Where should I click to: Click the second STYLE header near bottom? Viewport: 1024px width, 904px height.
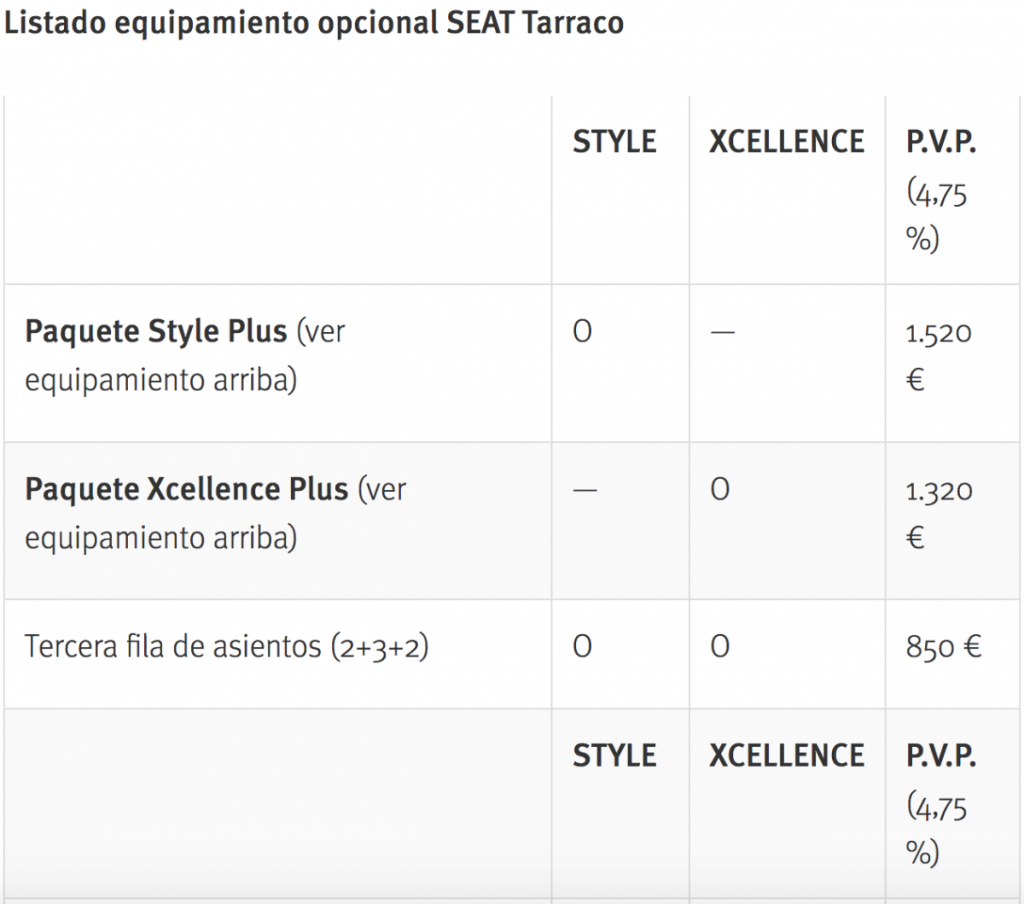point(614,755)
